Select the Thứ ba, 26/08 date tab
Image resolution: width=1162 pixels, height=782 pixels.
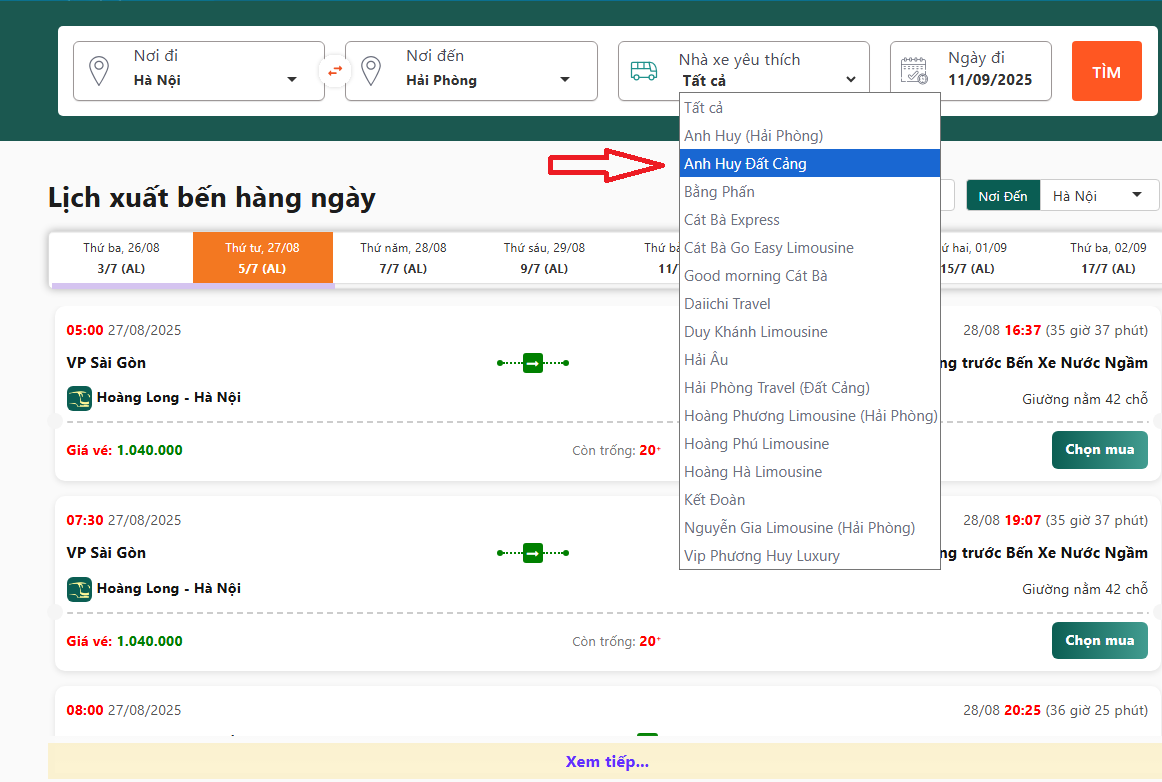121,258
